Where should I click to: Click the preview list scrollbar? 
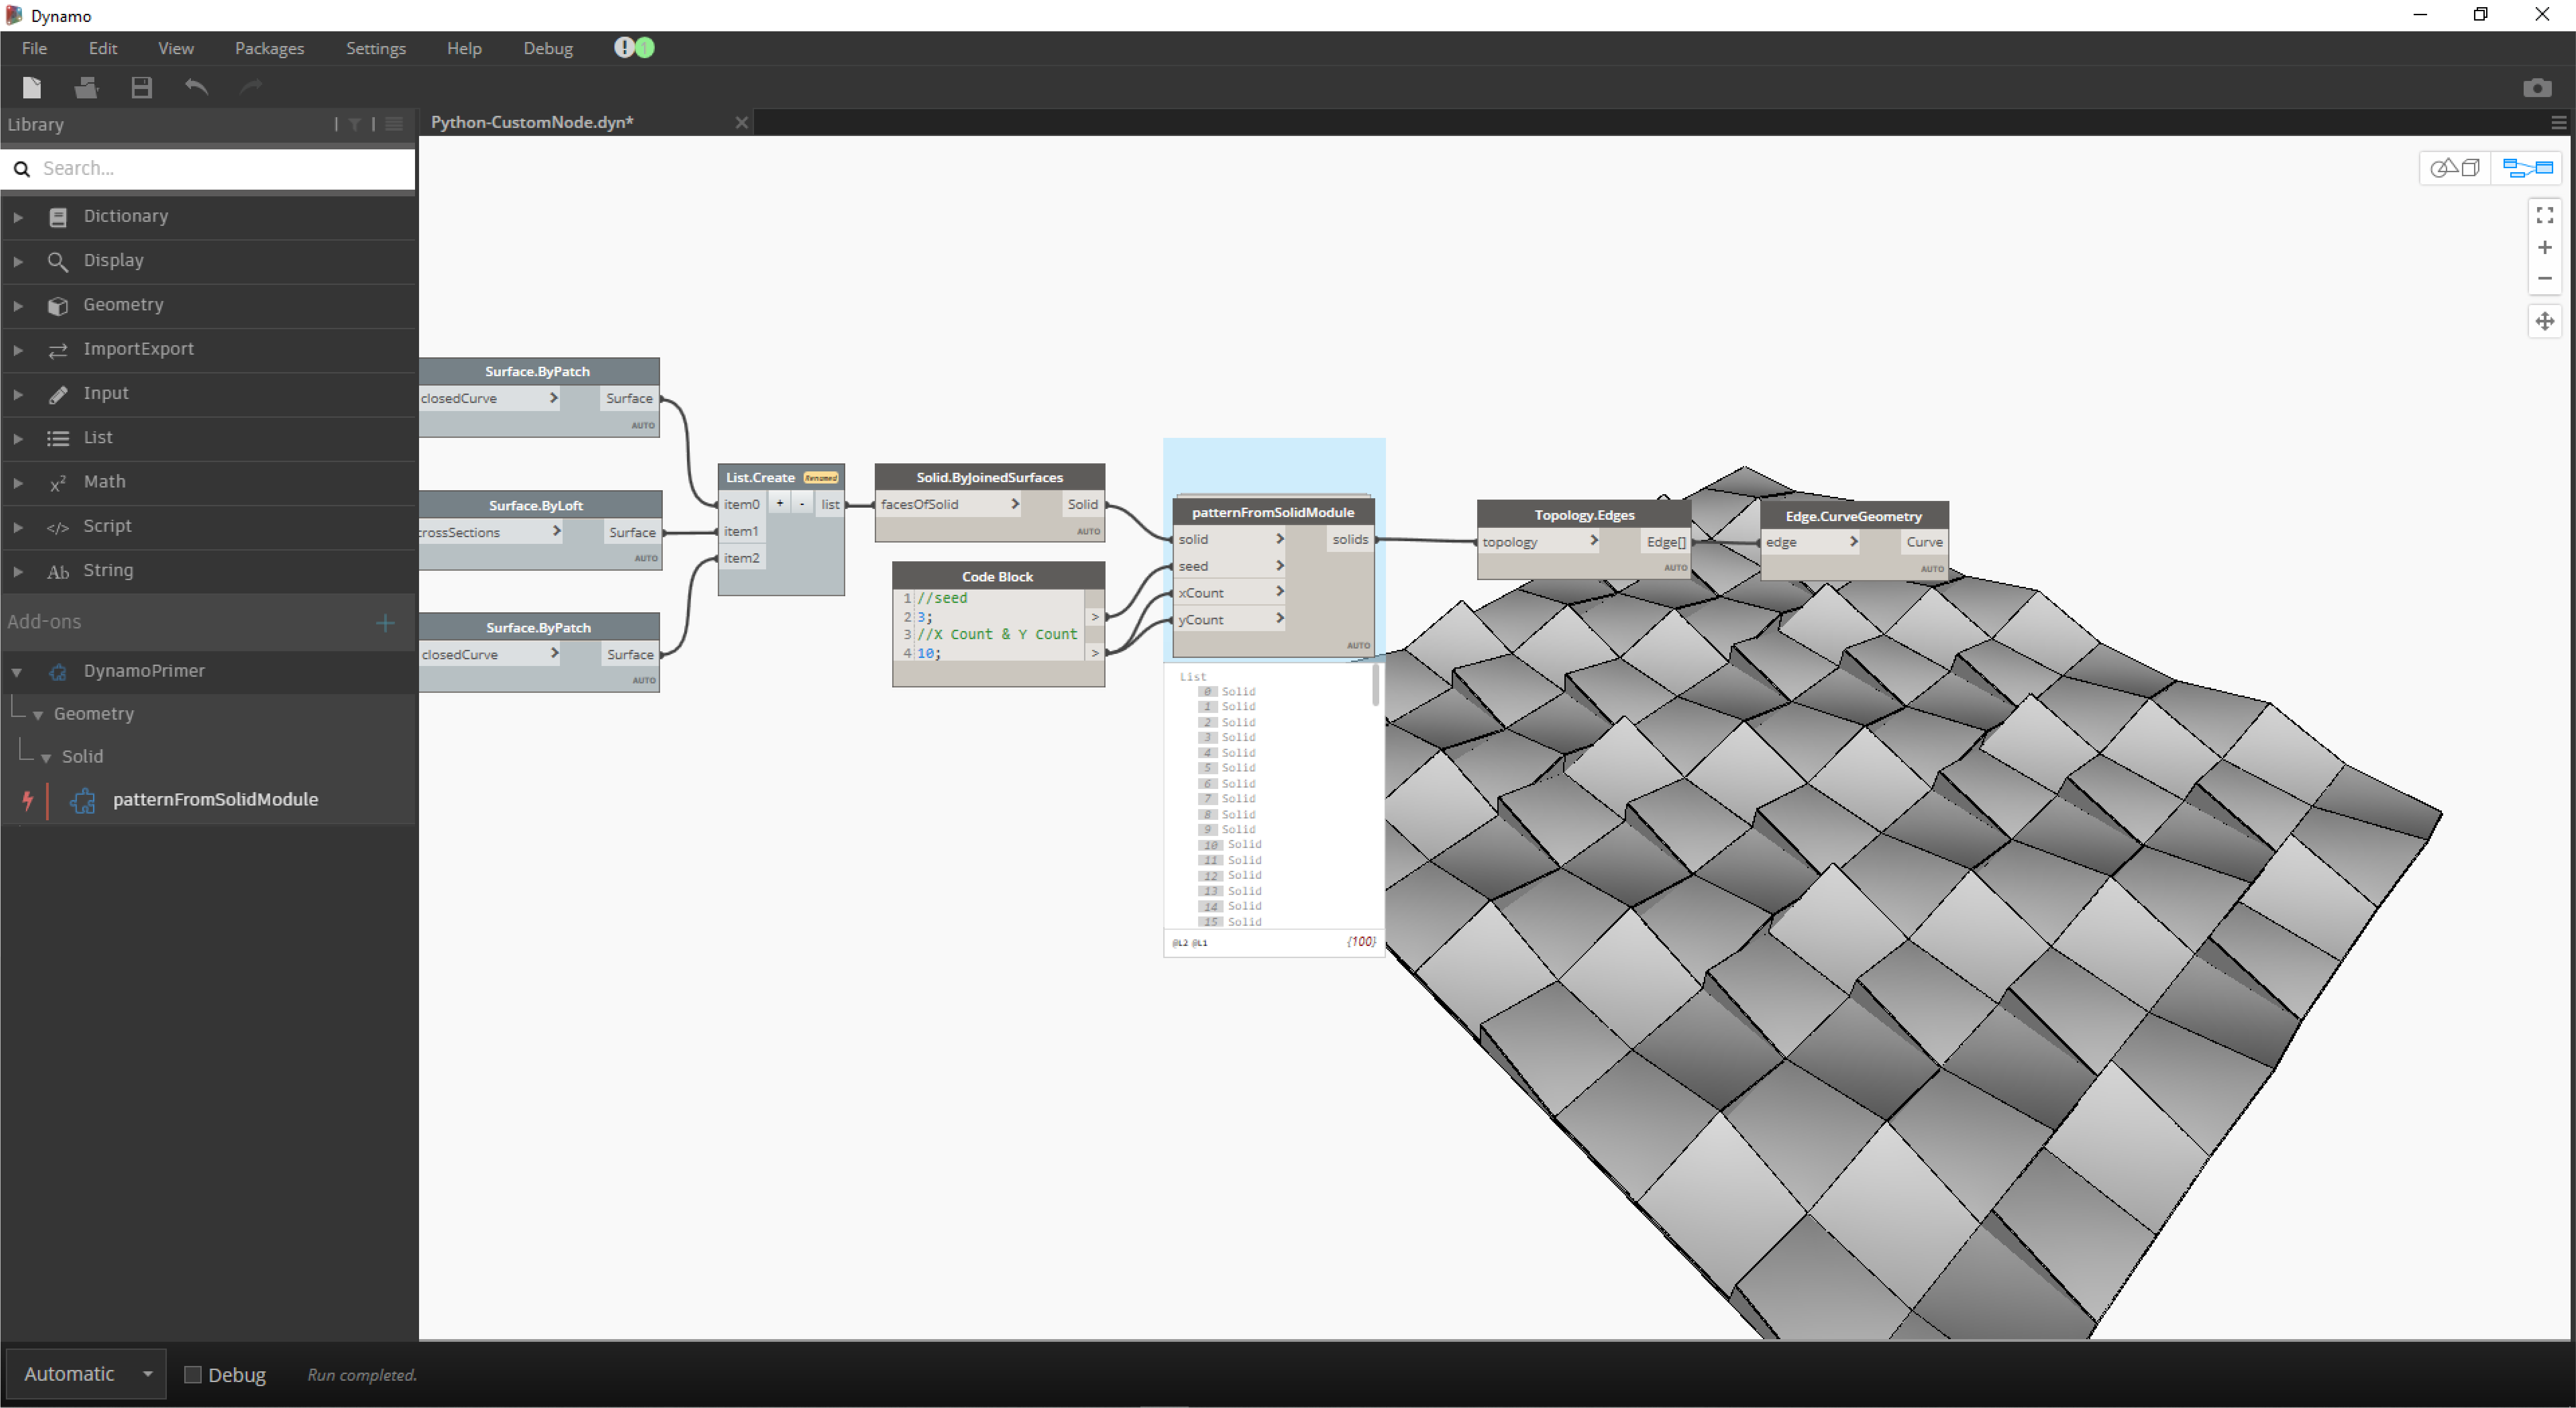point(1376,686)
